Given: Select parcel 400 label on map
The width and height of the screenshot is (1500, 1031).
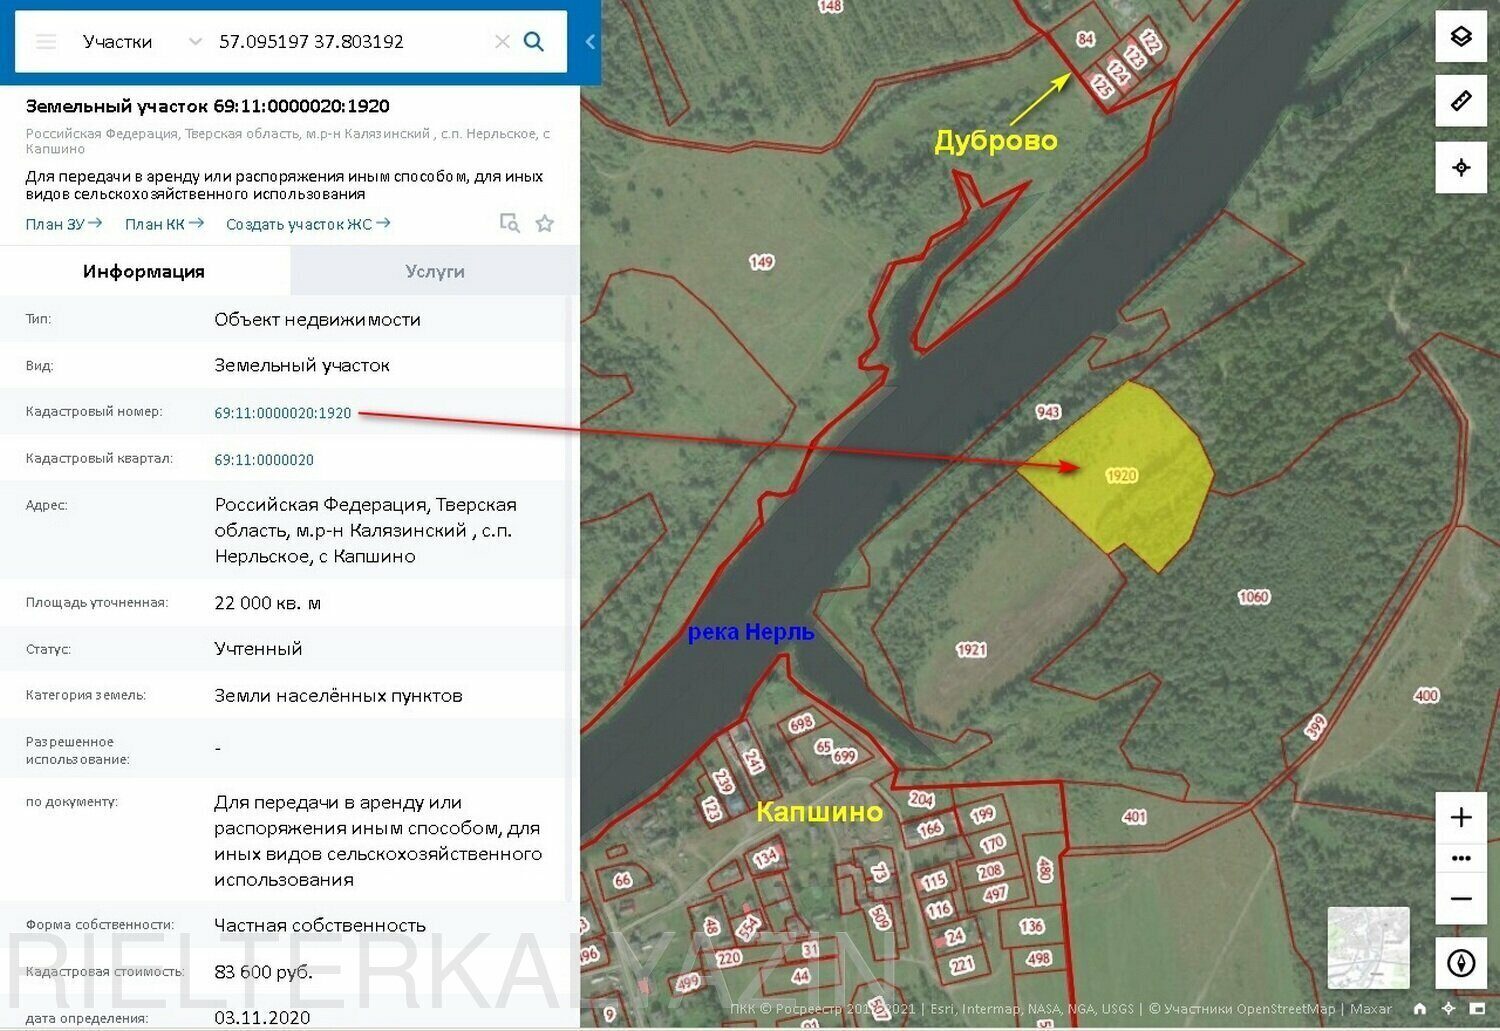Looking at the screenshot, I should pos(1426,696).
